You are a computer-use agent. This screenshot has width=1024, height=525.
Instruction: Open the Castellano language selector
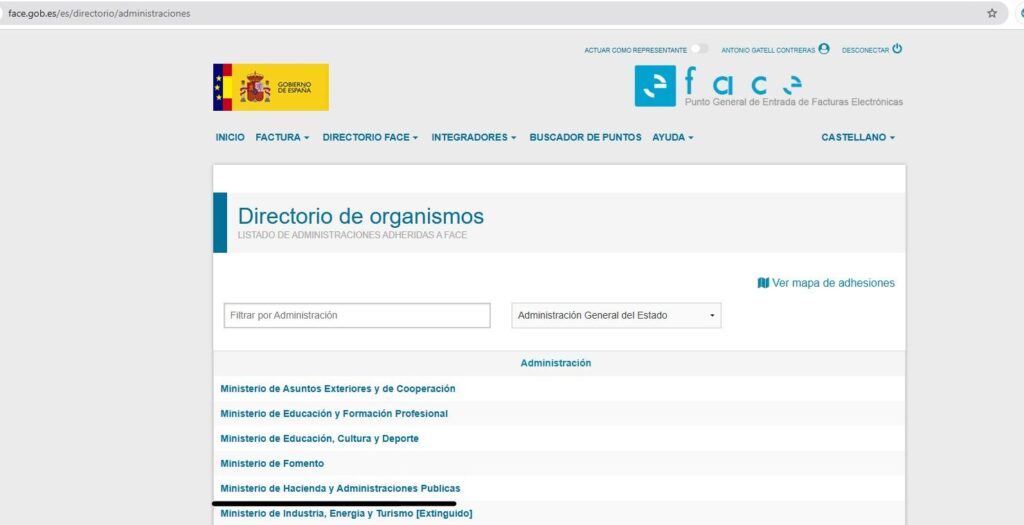(857, 137)
